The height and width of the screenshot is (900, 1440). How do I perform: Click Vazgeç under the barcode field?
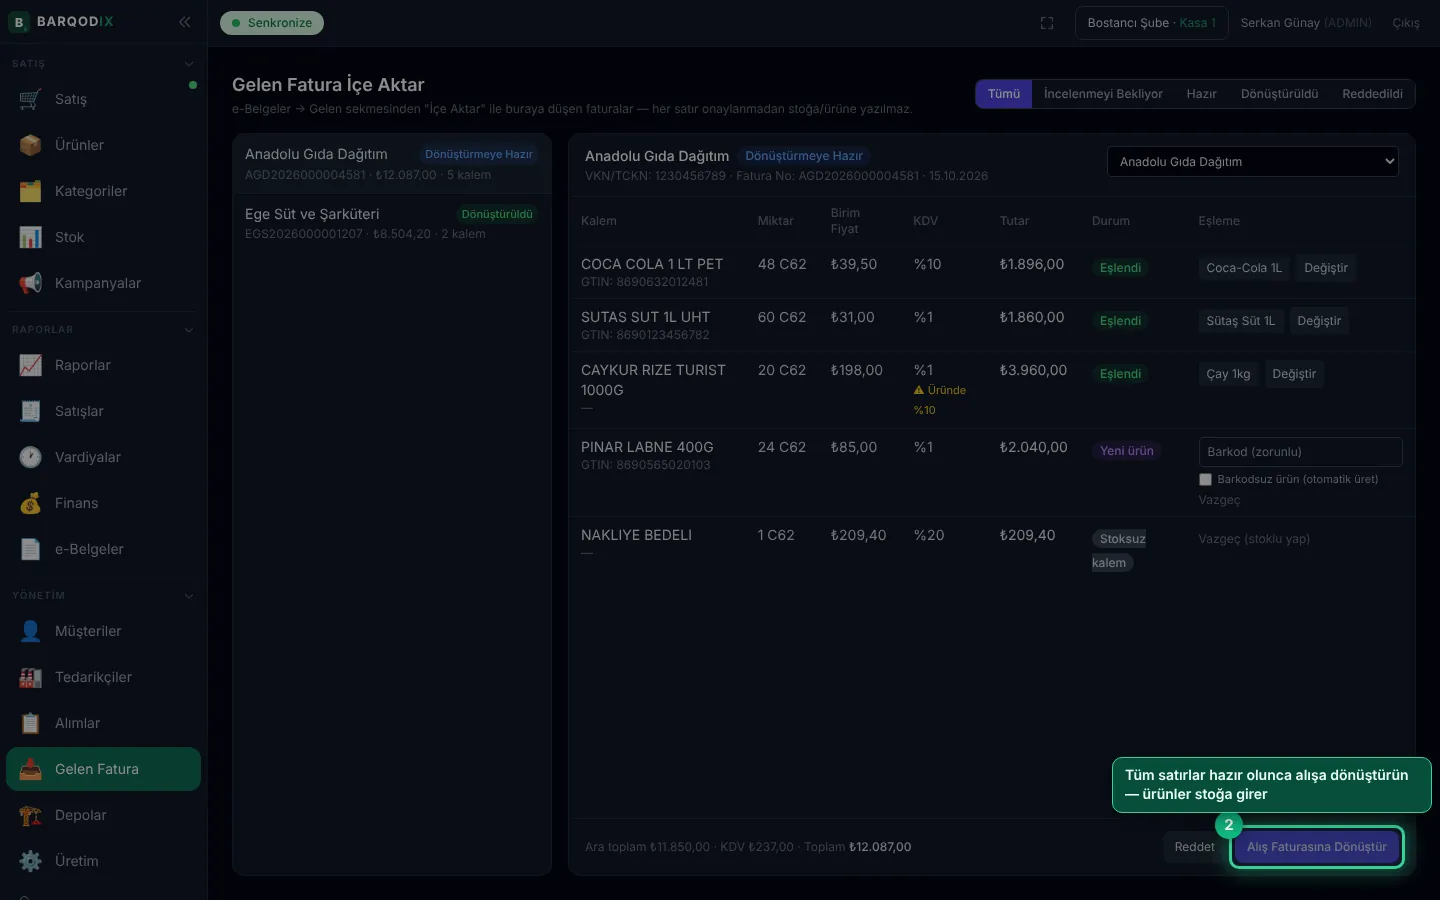coord(1219,500)
